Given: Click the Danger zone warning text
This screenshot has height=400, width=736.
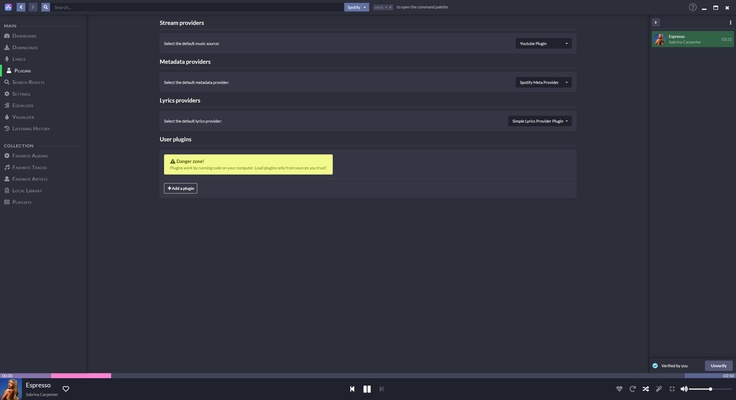Looking at the screenshot, I should tap(190, 161).
